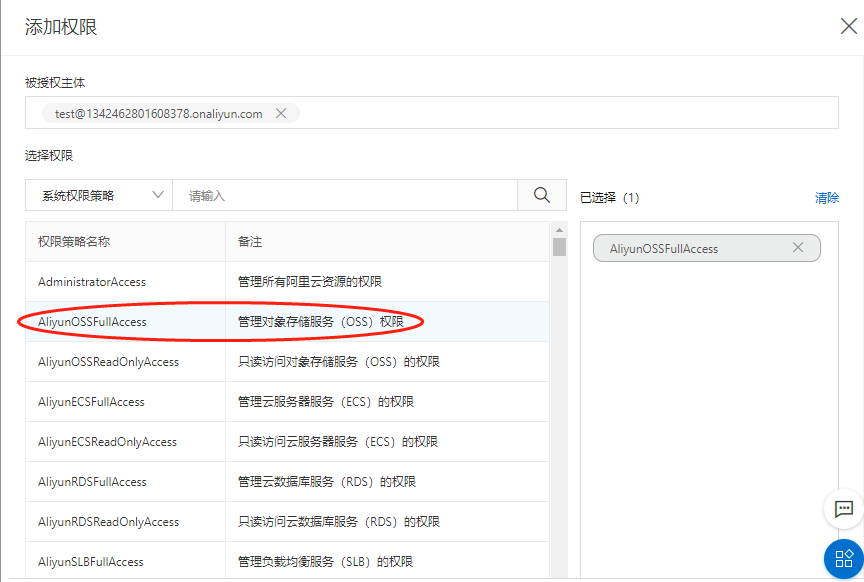Click the note 只读访问对象存储服务（OSS）的权限
Screen dimensions: 864x582
point(339,362)
